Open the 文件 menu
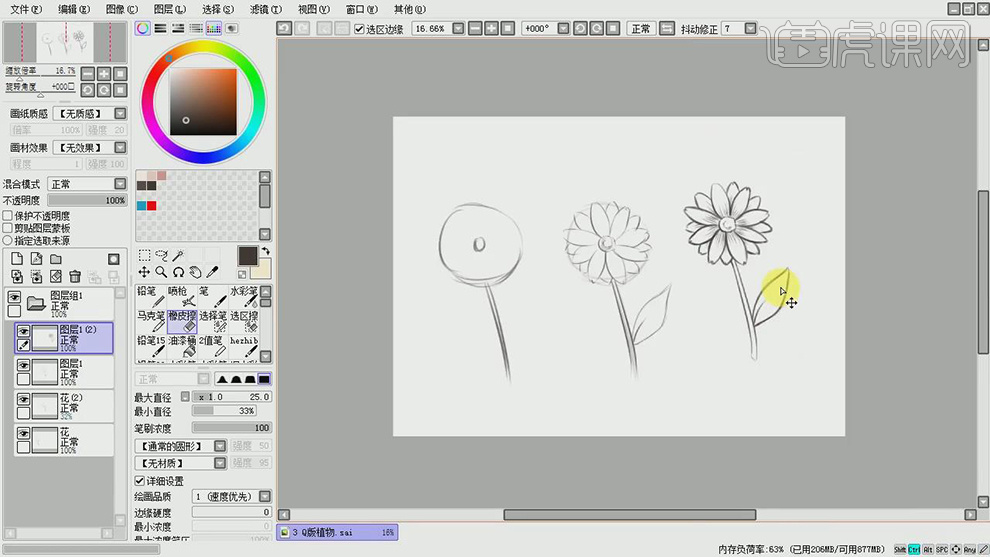The image size is (990, 557). click(x=25, y=9)
